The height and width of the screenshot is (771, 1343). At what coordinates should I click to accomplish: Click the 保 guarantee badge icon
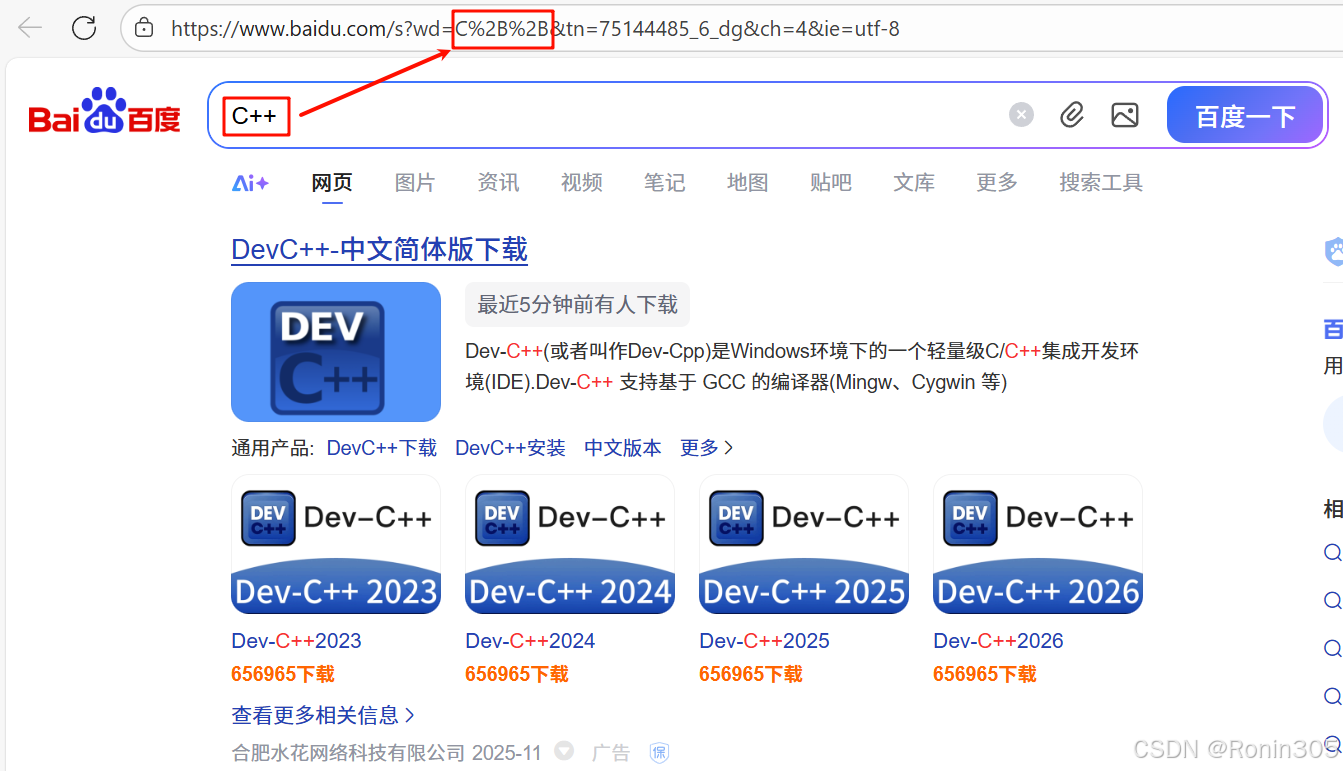(659, 753)
